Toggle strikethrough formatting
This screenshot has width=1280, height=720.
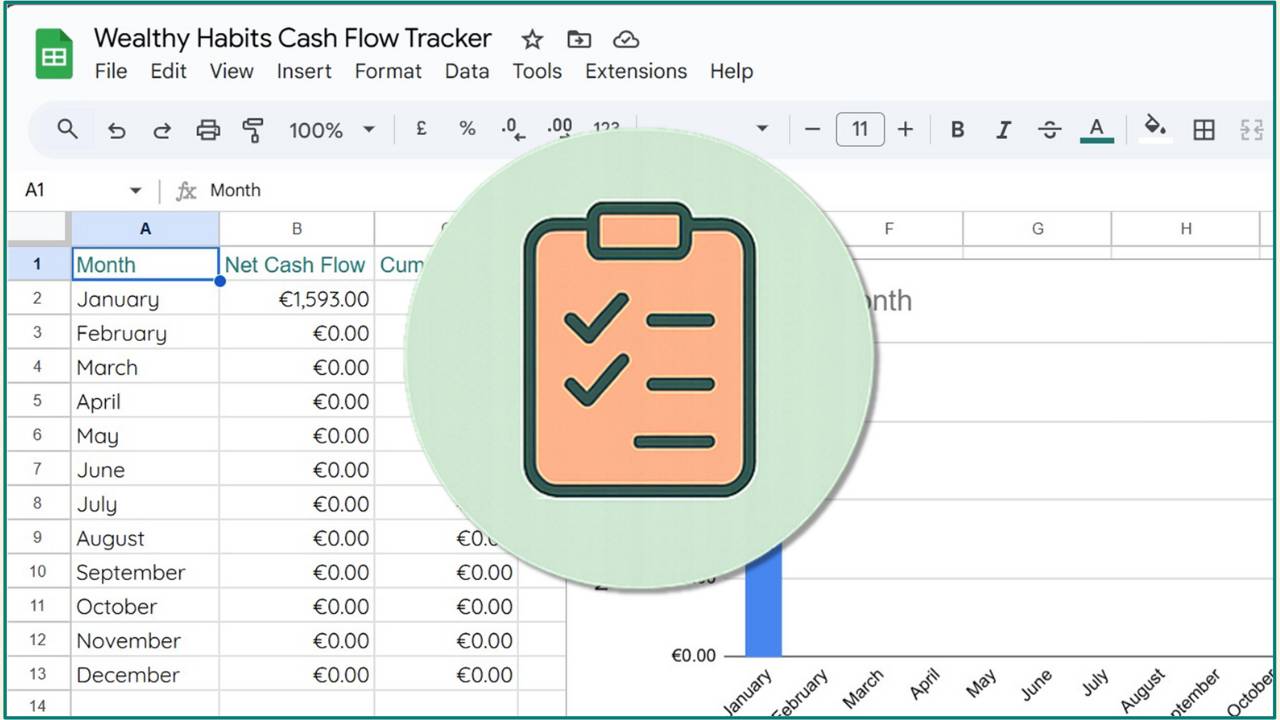pos(1049,130)
